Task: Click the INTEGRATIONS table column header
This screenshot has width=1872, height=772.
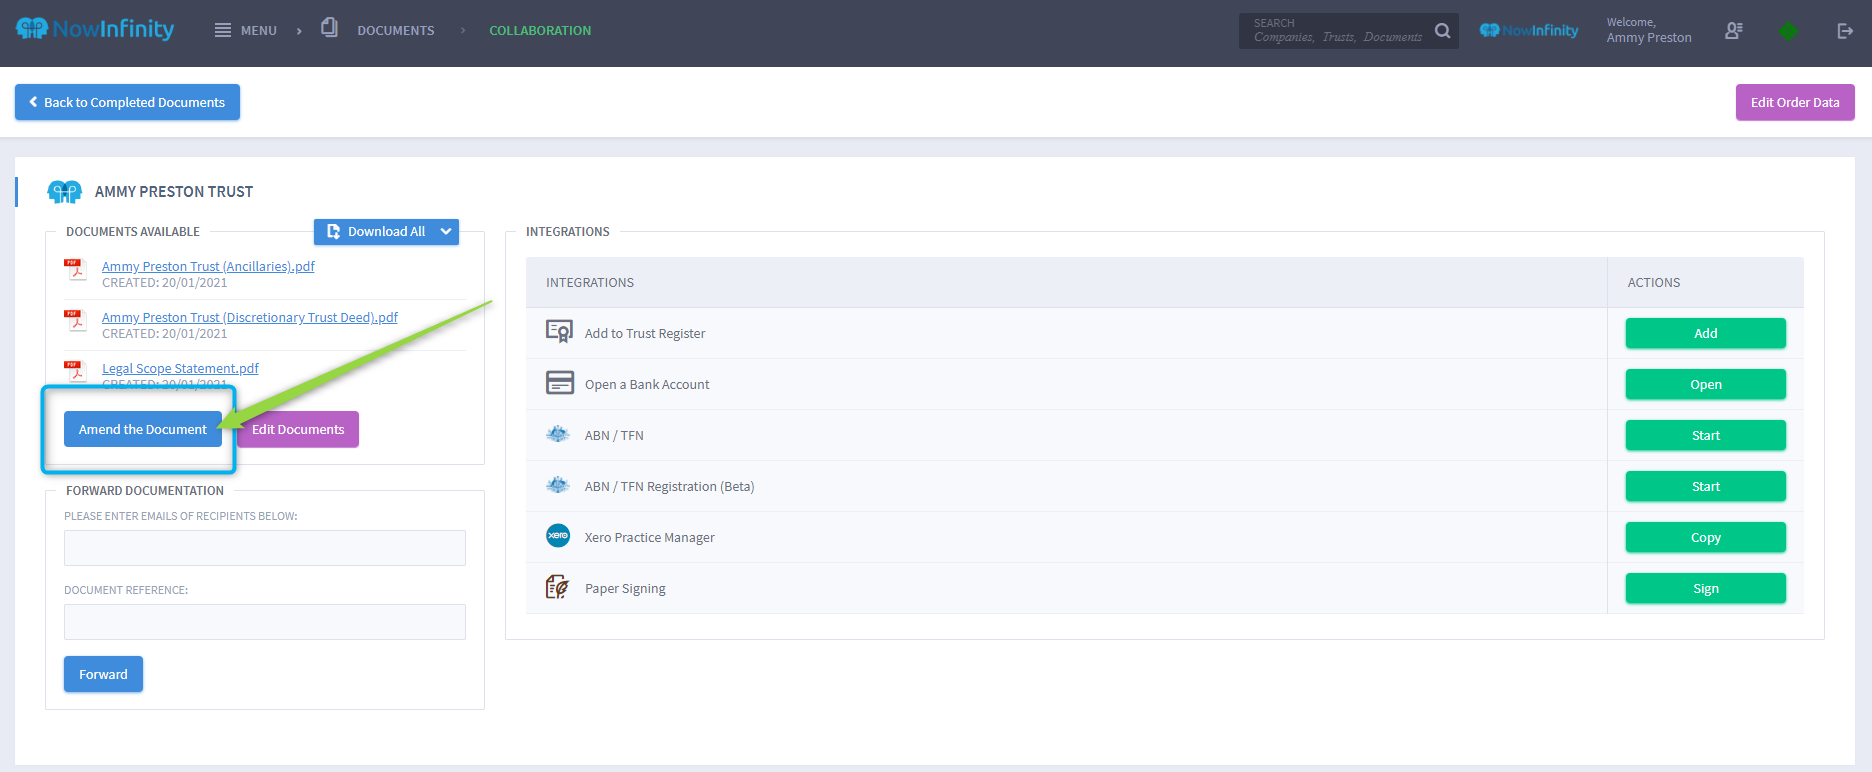Action: (590, 282)
